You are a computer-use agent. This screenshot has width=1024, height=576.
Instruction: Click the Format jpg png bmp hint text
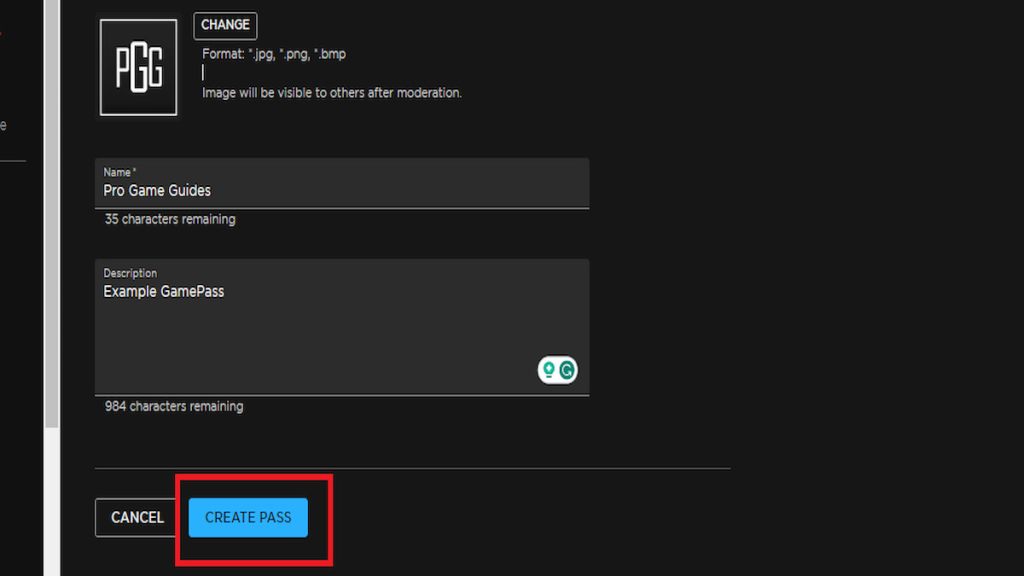pos(274,54)
